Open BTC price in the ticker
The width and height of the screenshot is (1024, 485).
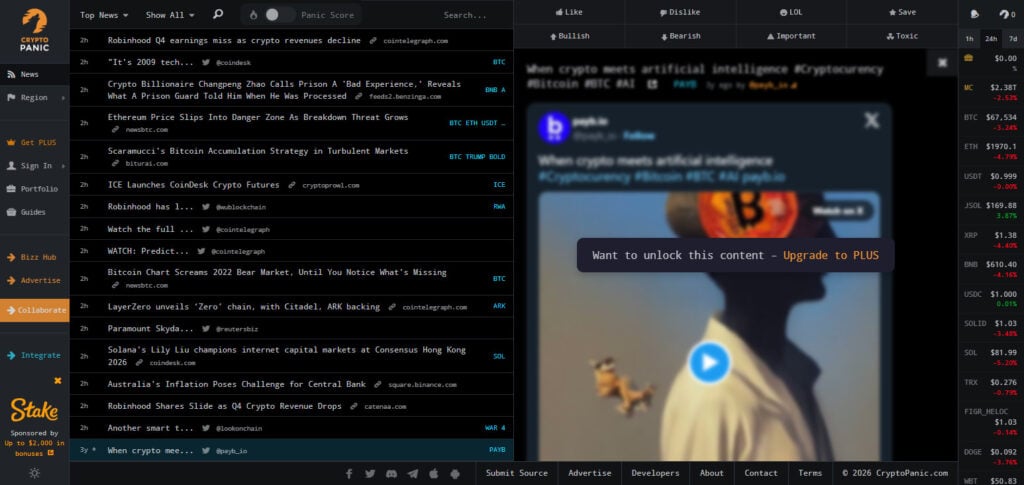click(x=991, y=122)
